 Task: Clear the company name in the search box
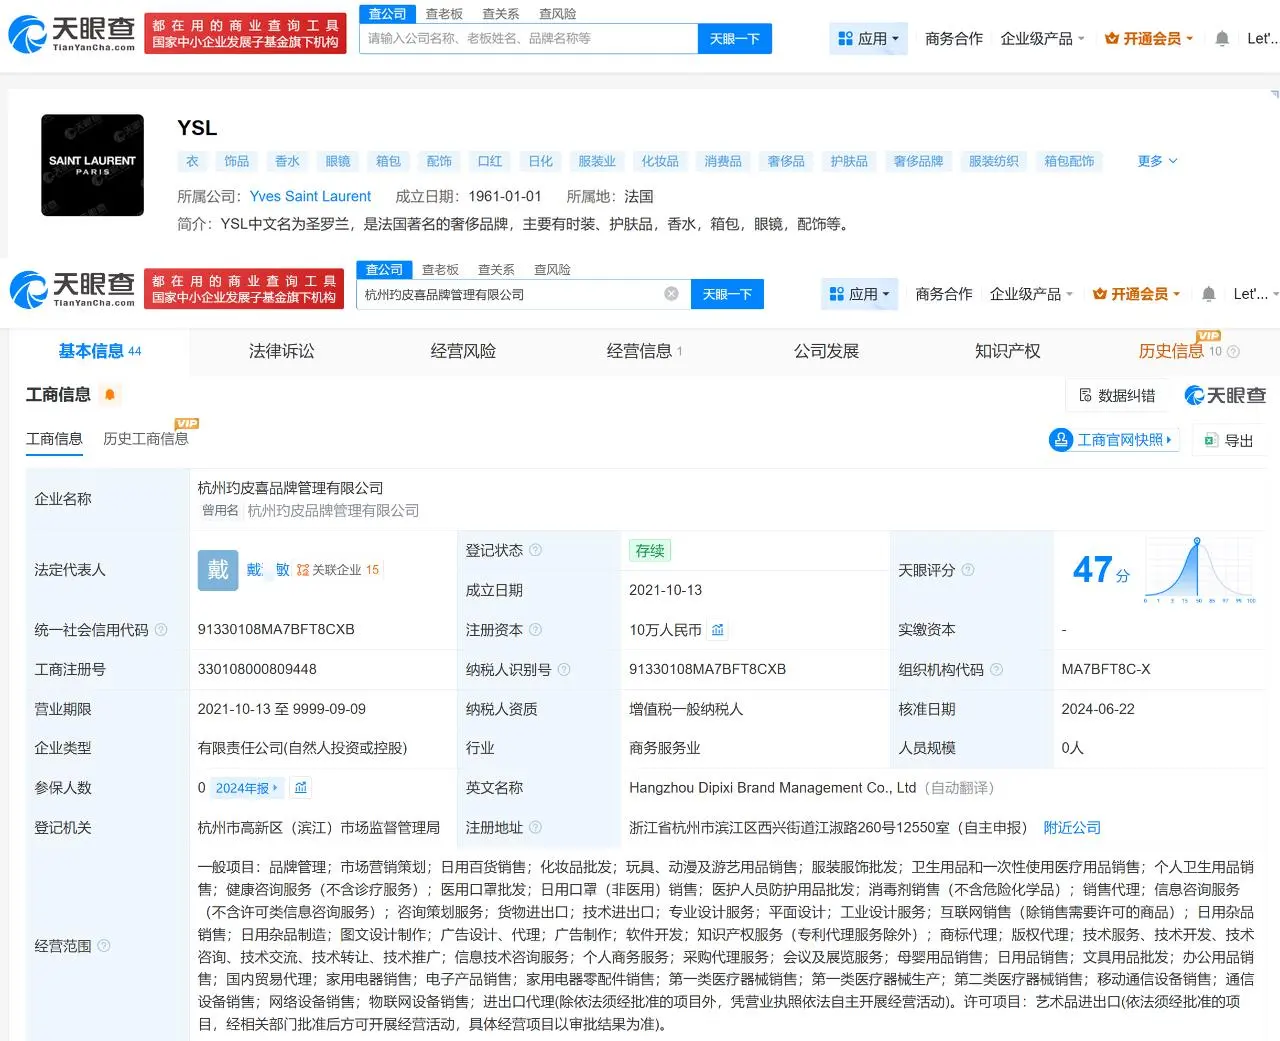tap(672, 294)
